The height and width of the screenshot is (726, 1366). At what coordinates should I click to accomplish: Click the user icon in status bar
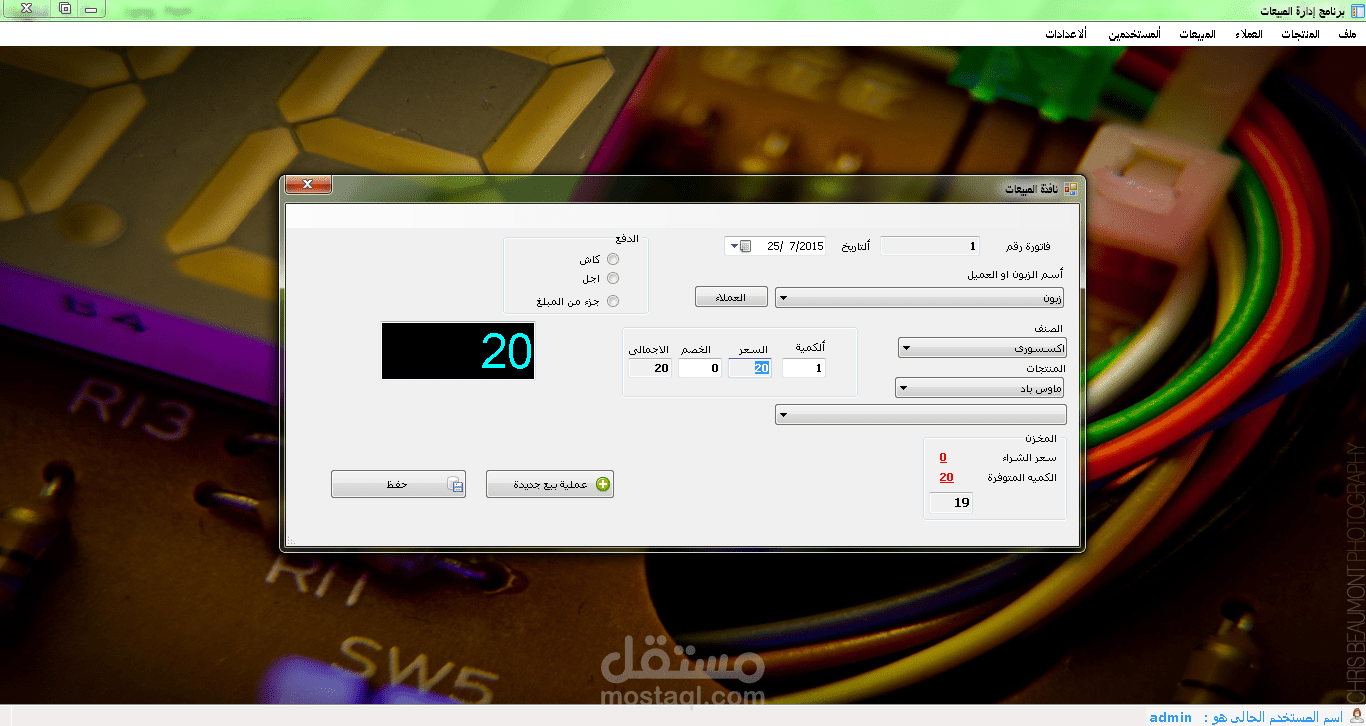point(1357,716)
